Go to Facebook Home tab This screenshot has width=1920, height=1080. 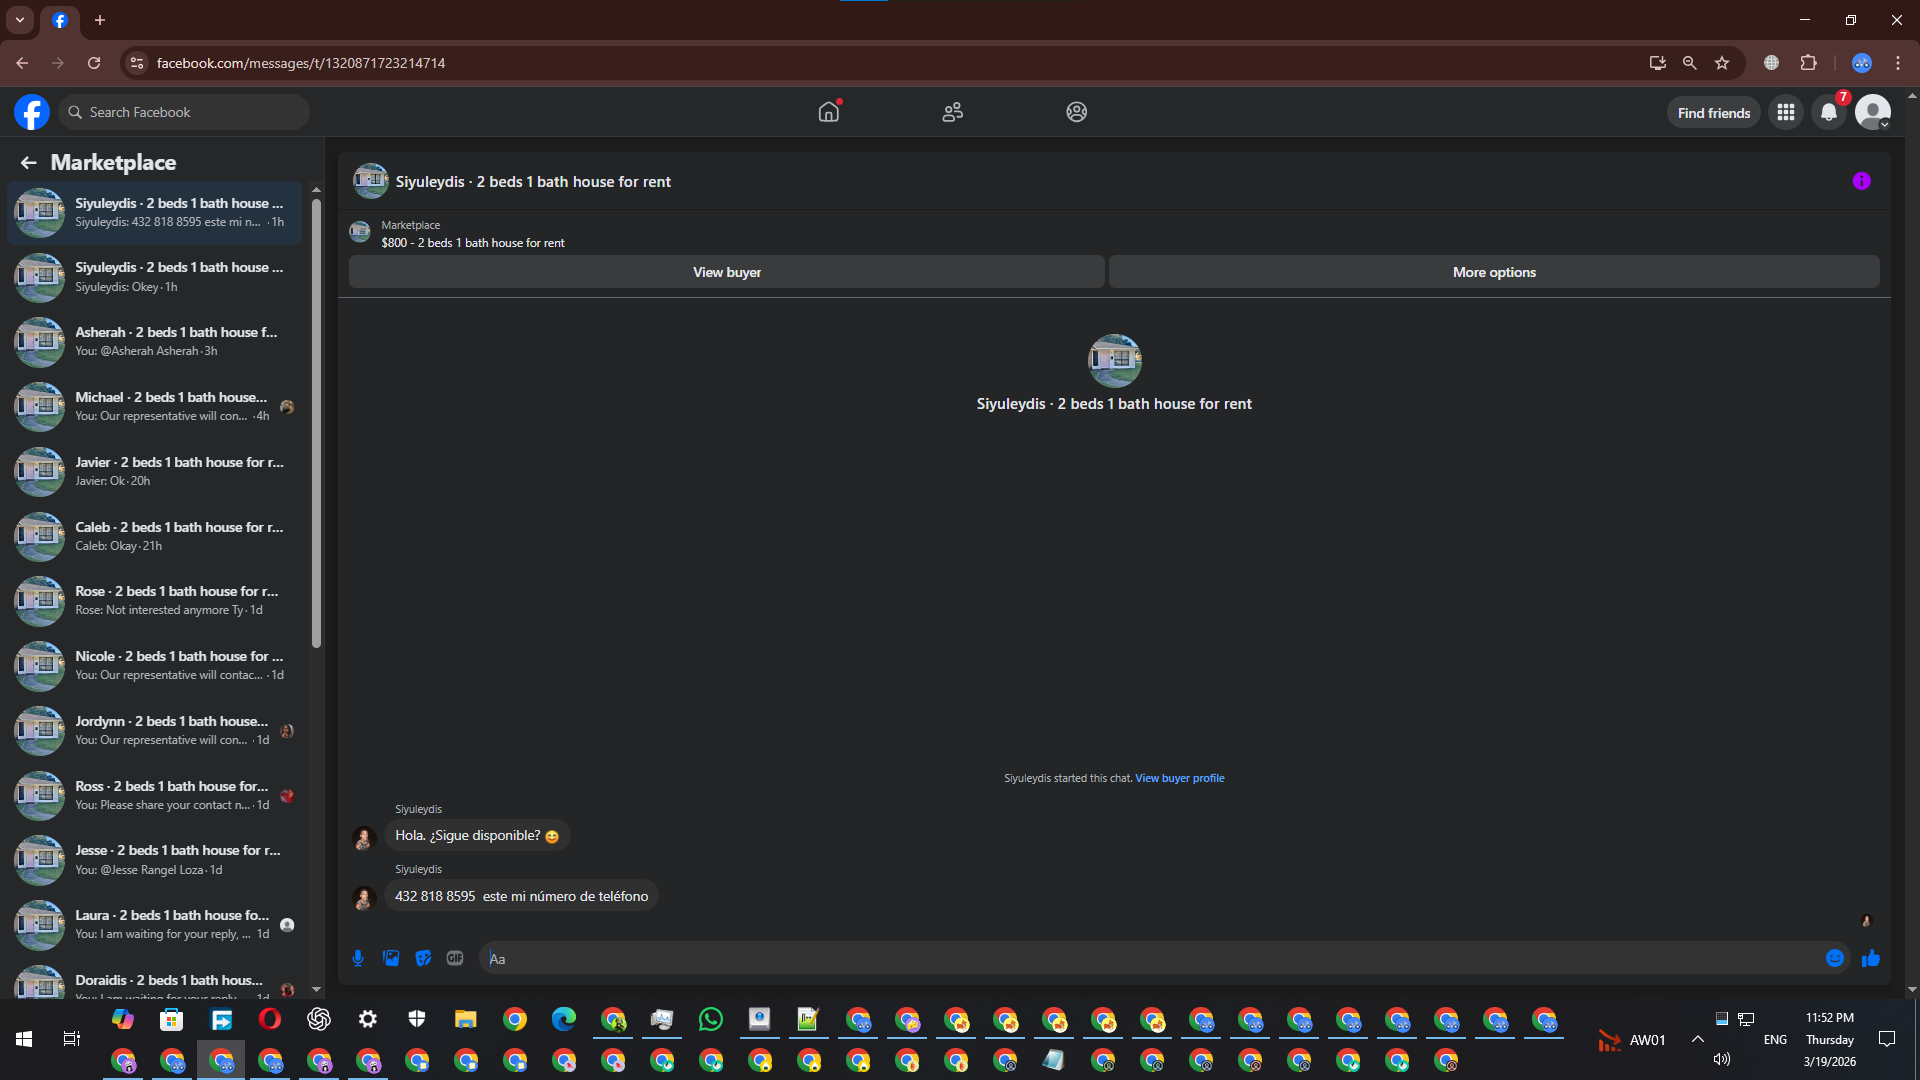(x=829, y=112)
